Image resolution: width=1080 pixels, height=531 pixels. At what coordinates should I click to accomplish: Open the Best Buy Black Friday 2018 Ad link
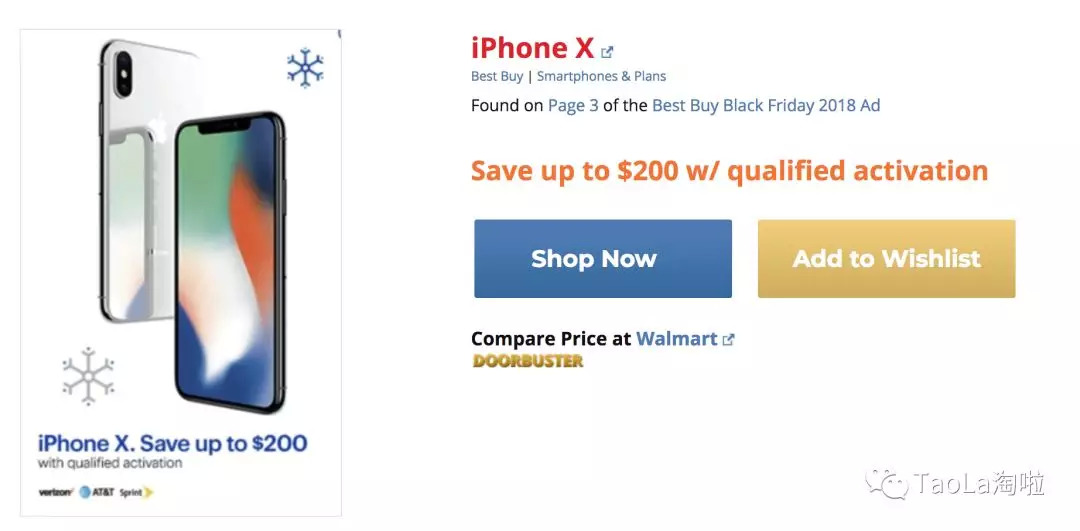pos(766,105)
